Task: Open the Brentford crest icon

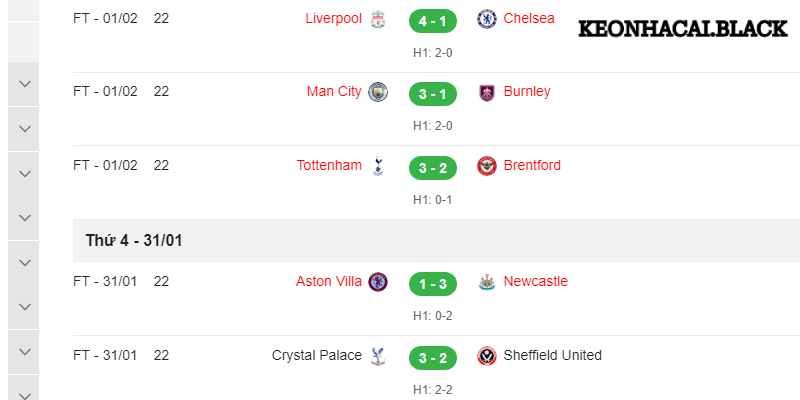Action: (x=487, y=166)
